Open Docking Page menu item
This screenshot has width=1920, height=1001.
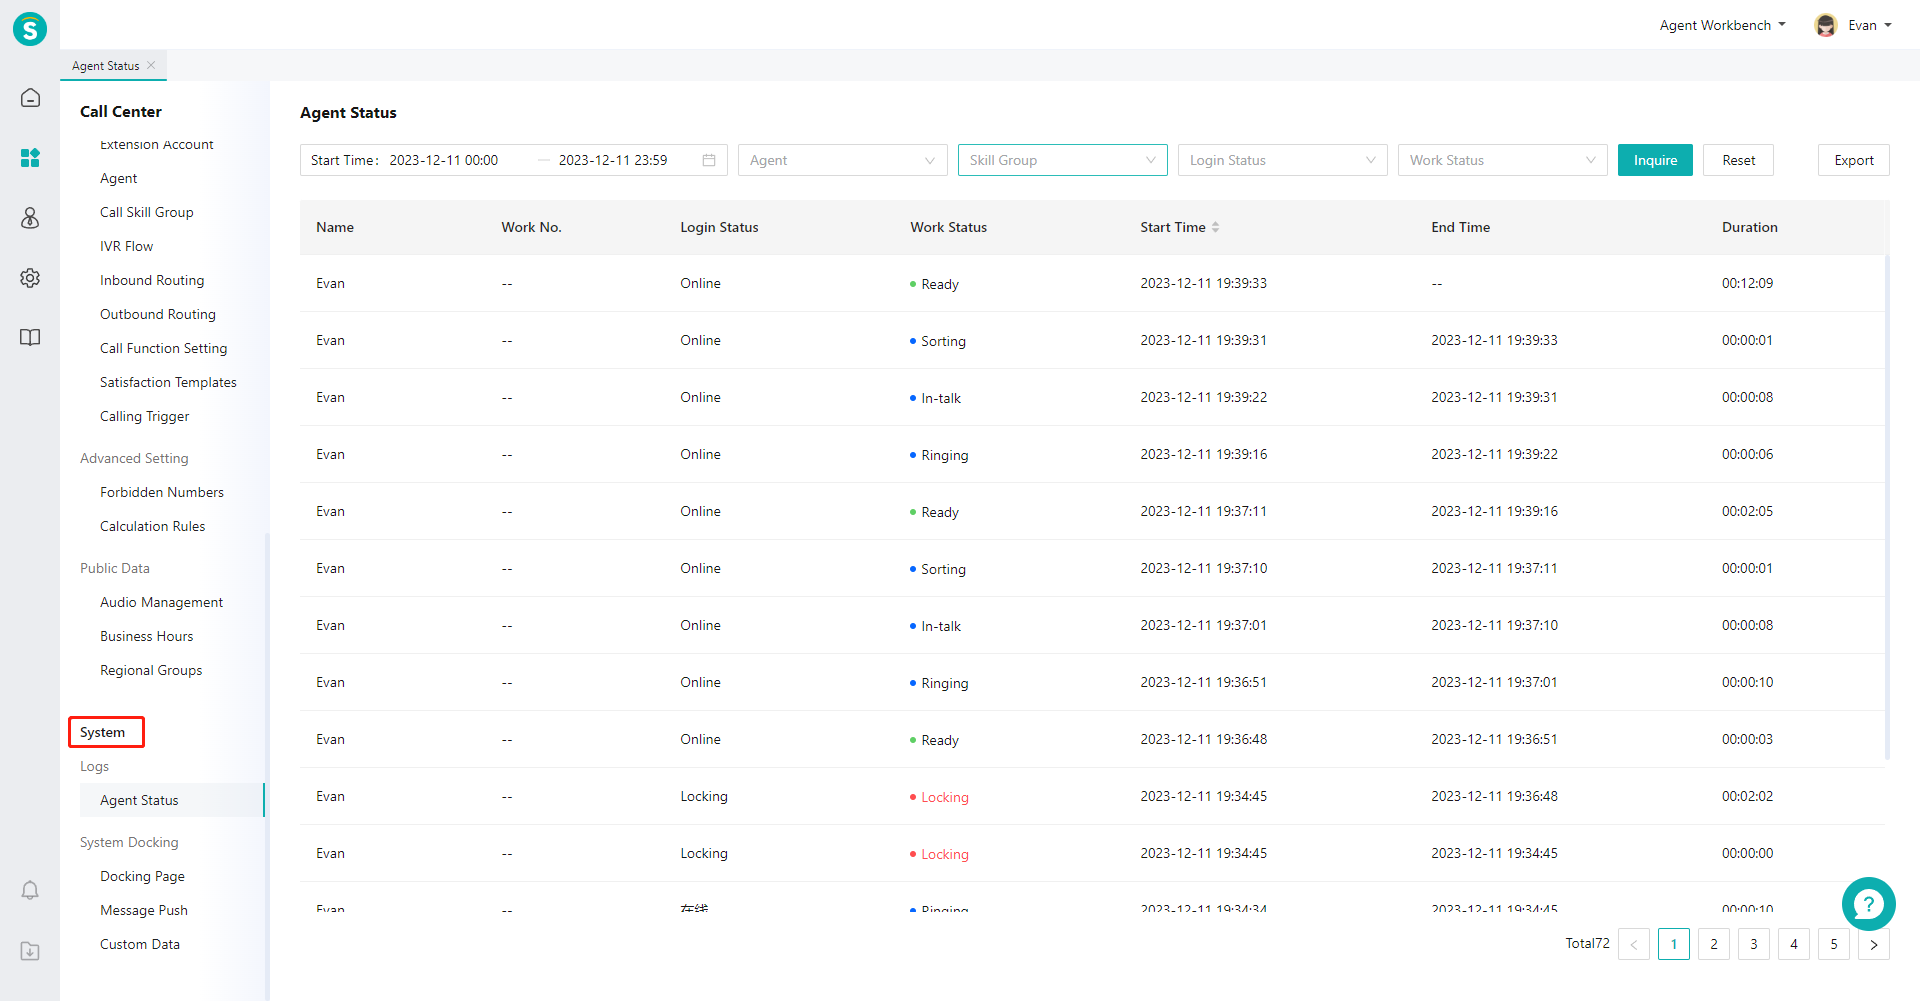(142, 876)
